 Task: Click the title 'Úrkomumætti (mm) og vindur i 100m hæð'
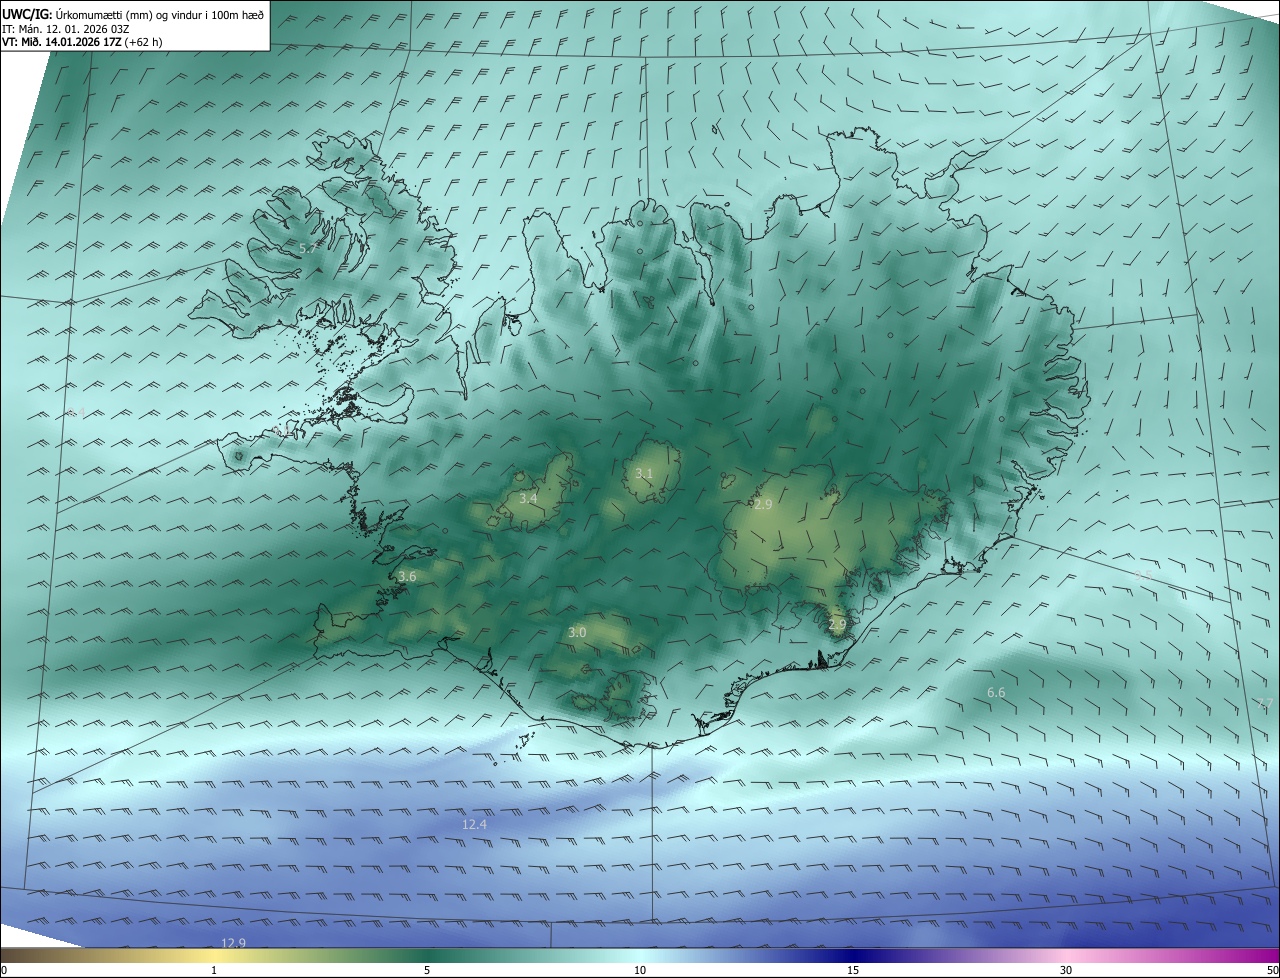click(x=159, y=14)
